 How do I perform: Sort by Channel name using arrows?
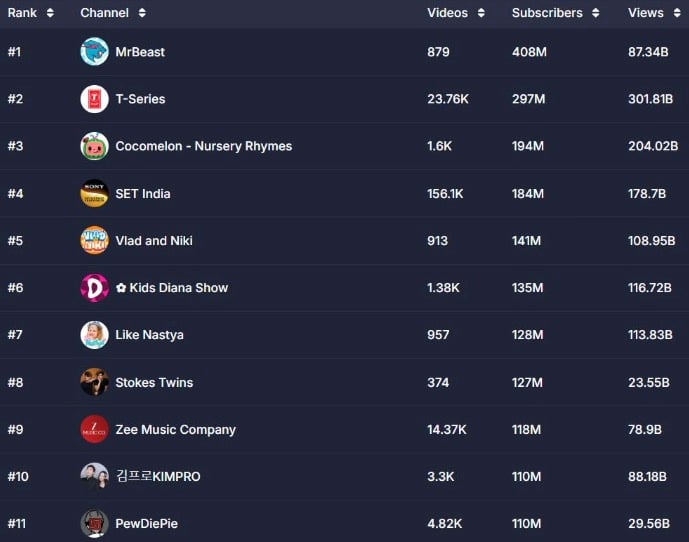(142, 13)
